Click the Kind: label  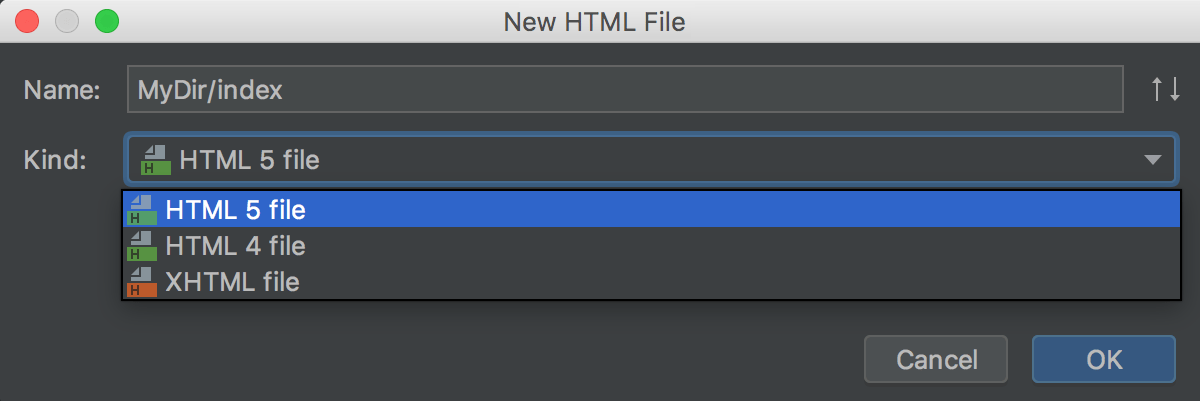tap(56, 160)
